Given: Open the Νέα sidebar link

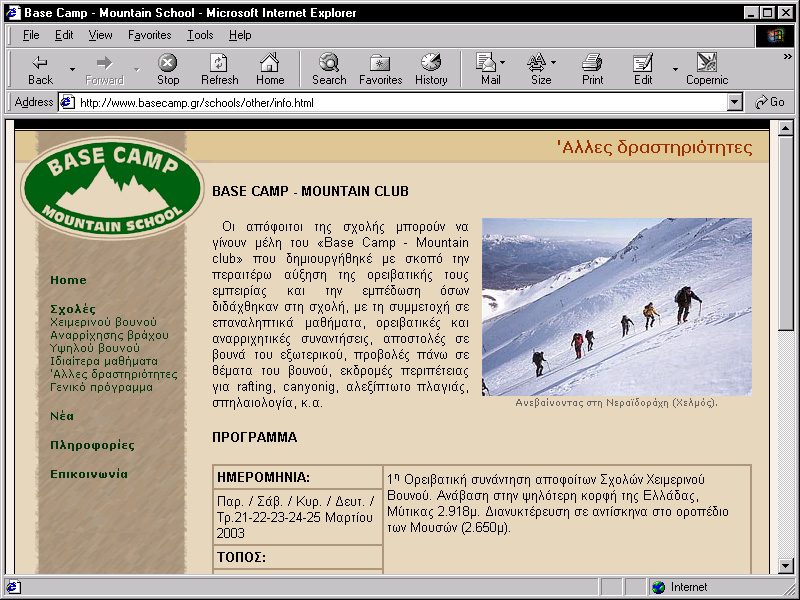Looking at the screenshot, I should click(x=62, y=416).
